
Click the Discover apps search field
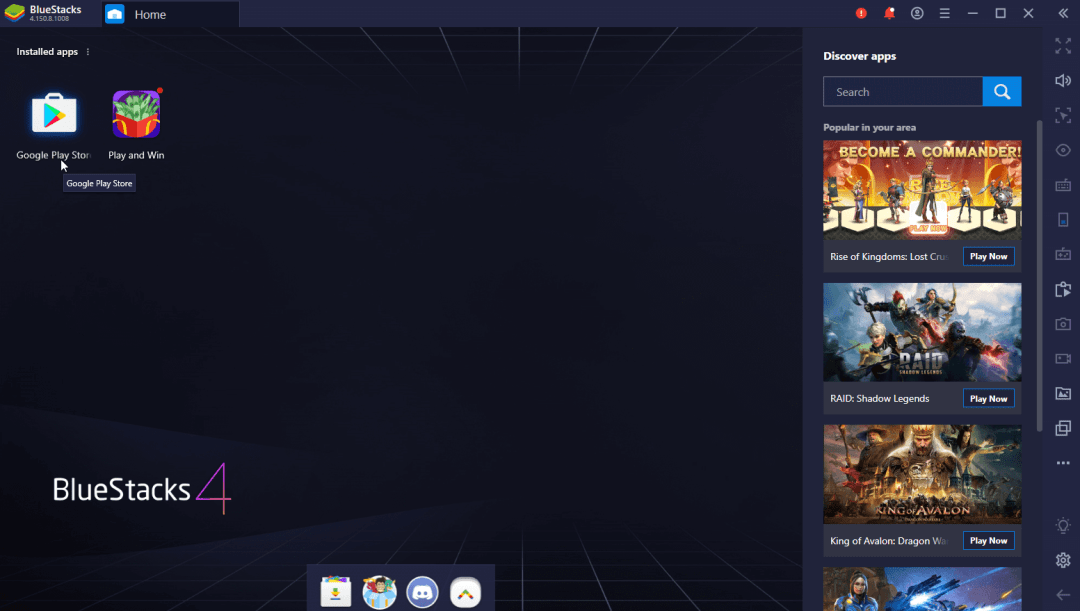pos(902,92)
